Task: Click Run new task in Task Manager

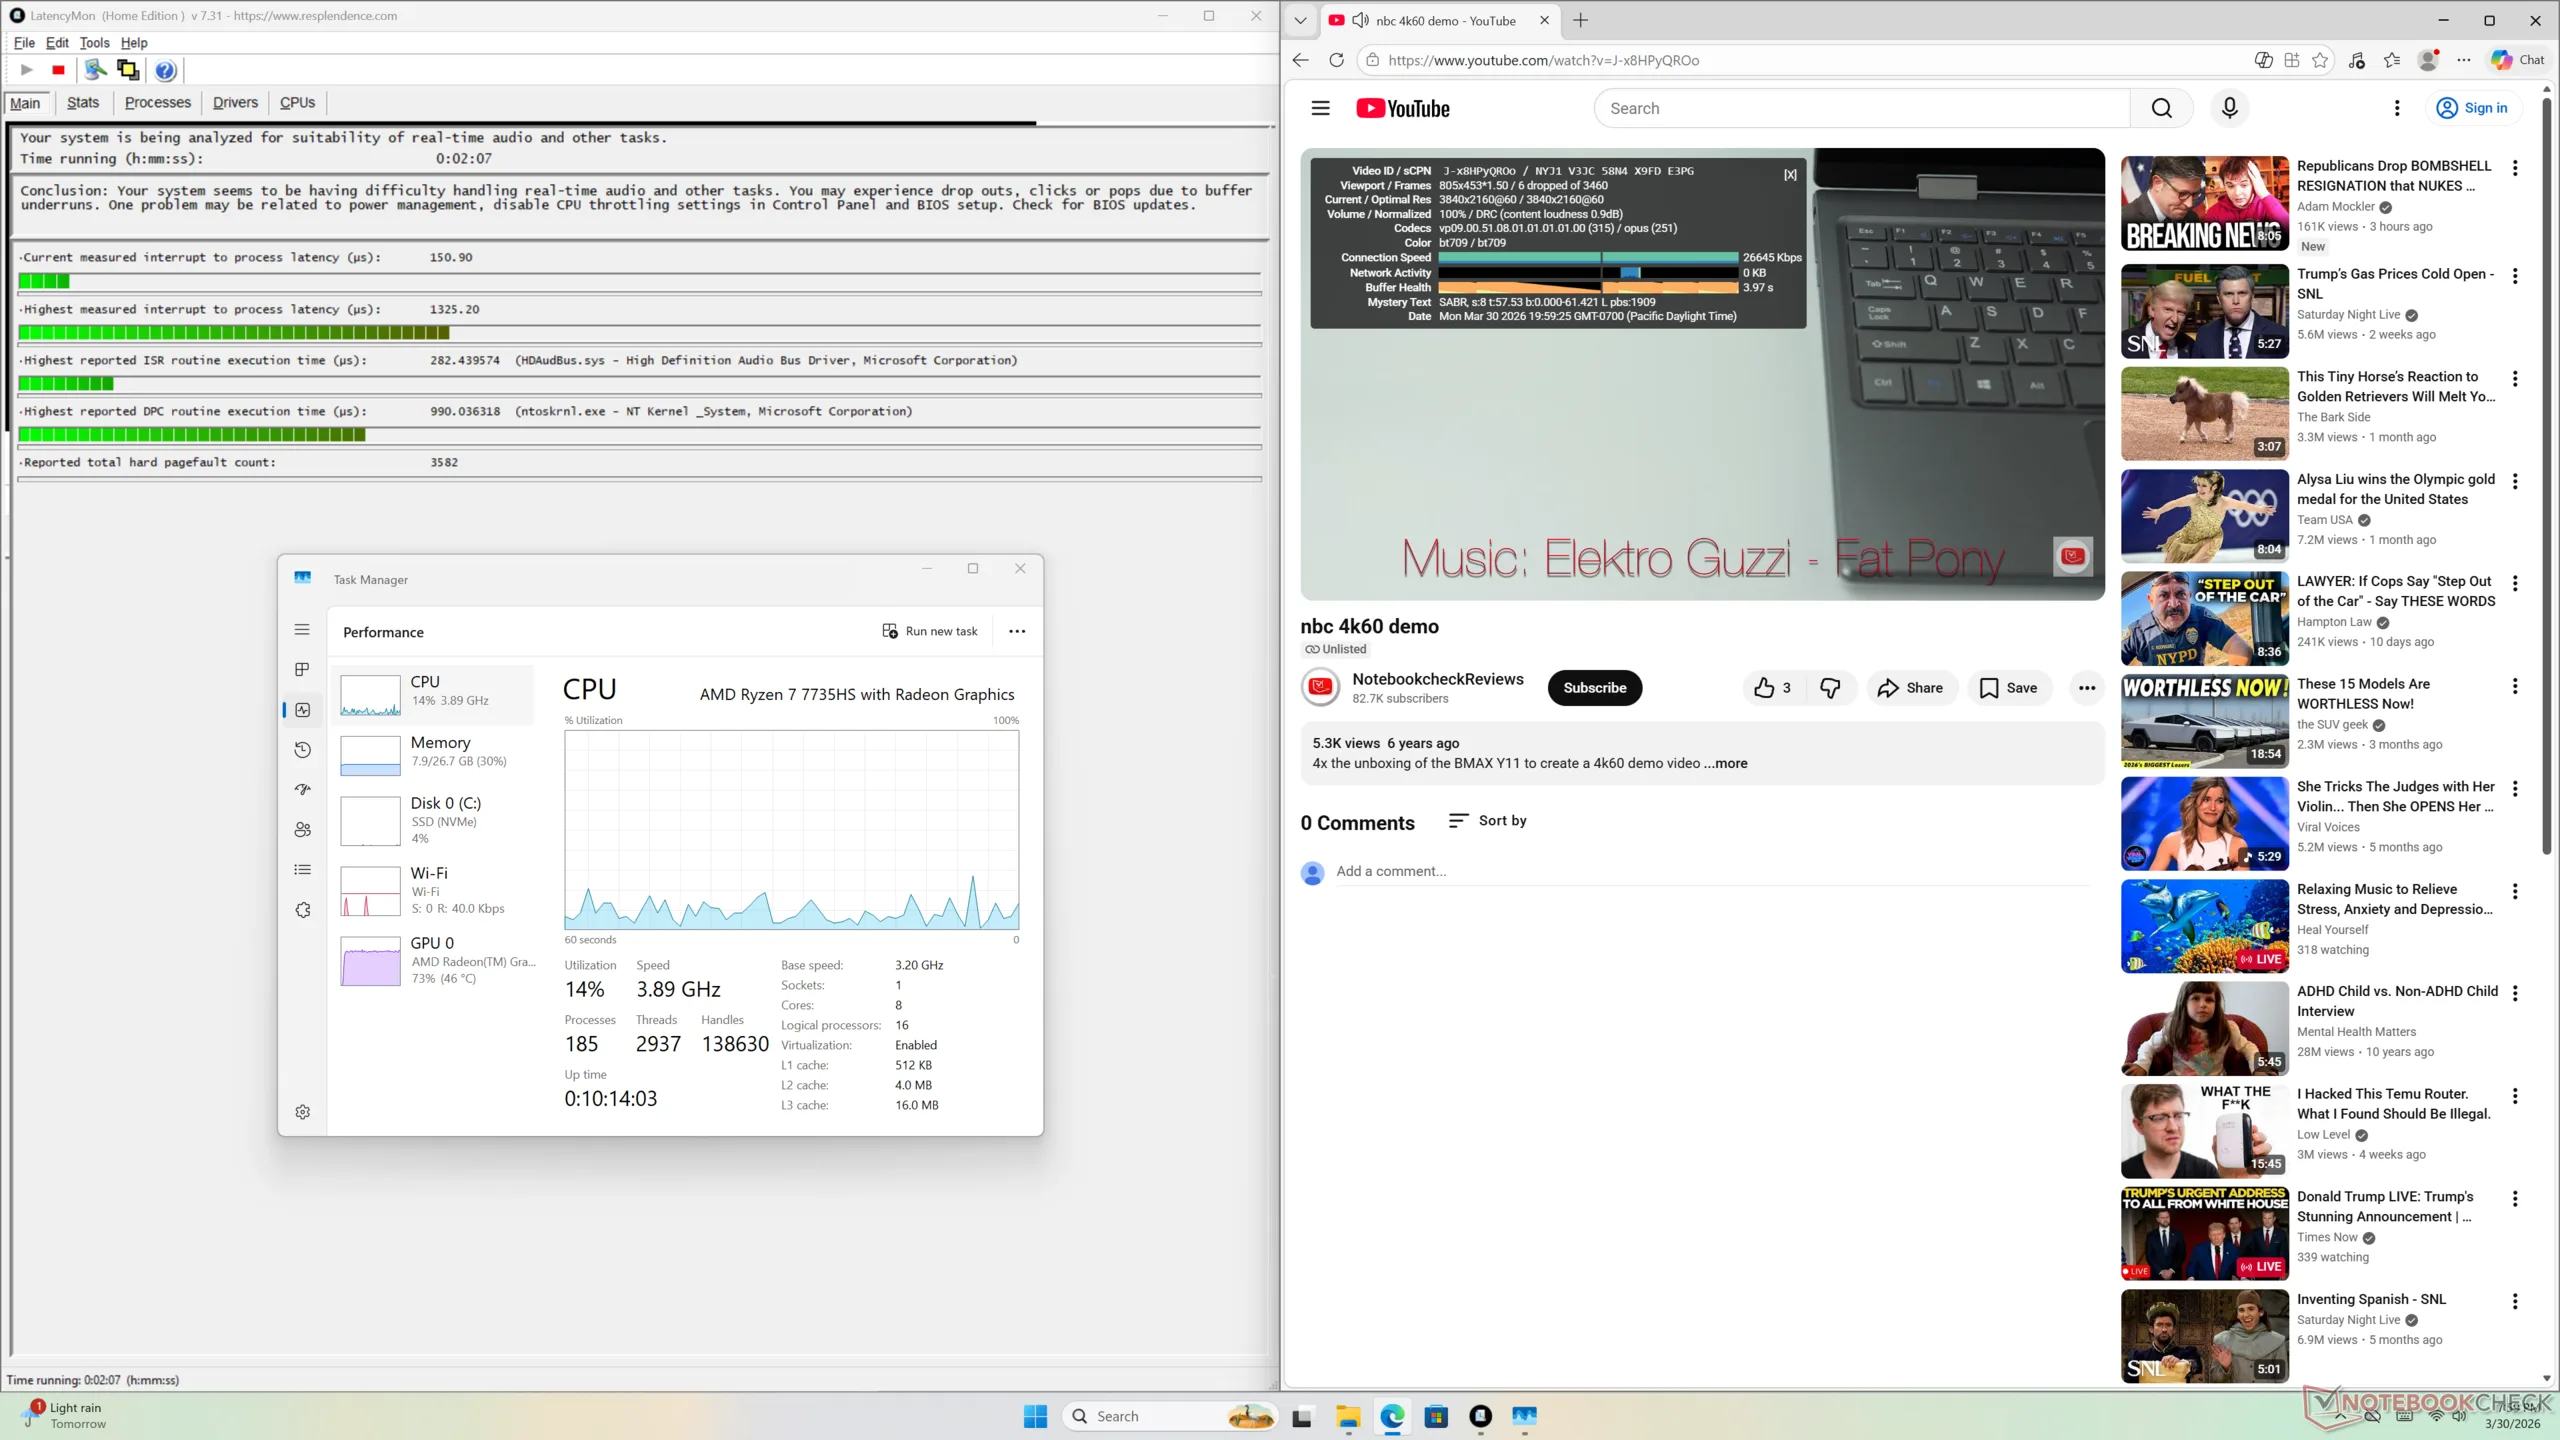Action: coord(930,632)
